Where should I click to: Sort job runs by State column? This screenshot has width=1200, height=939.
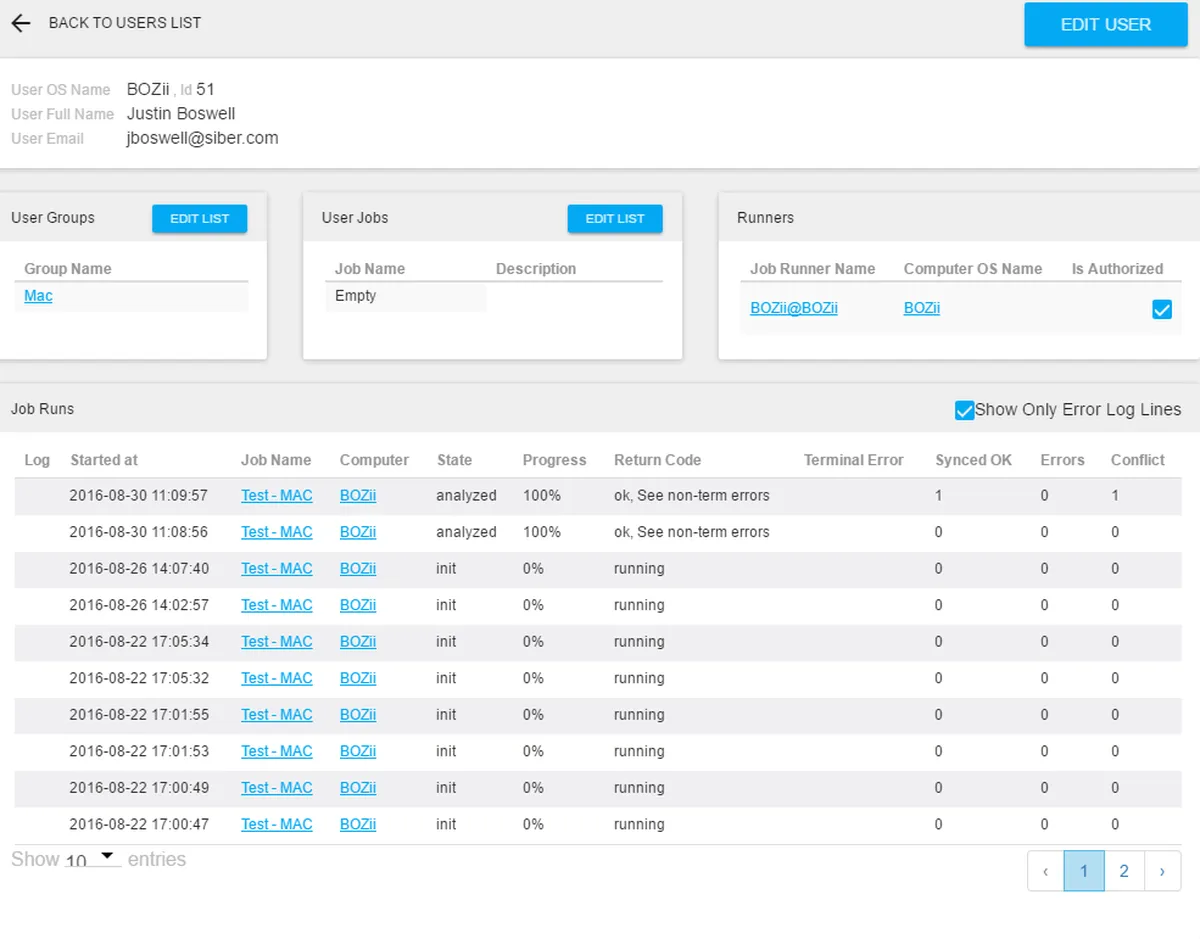click(454, 460)
